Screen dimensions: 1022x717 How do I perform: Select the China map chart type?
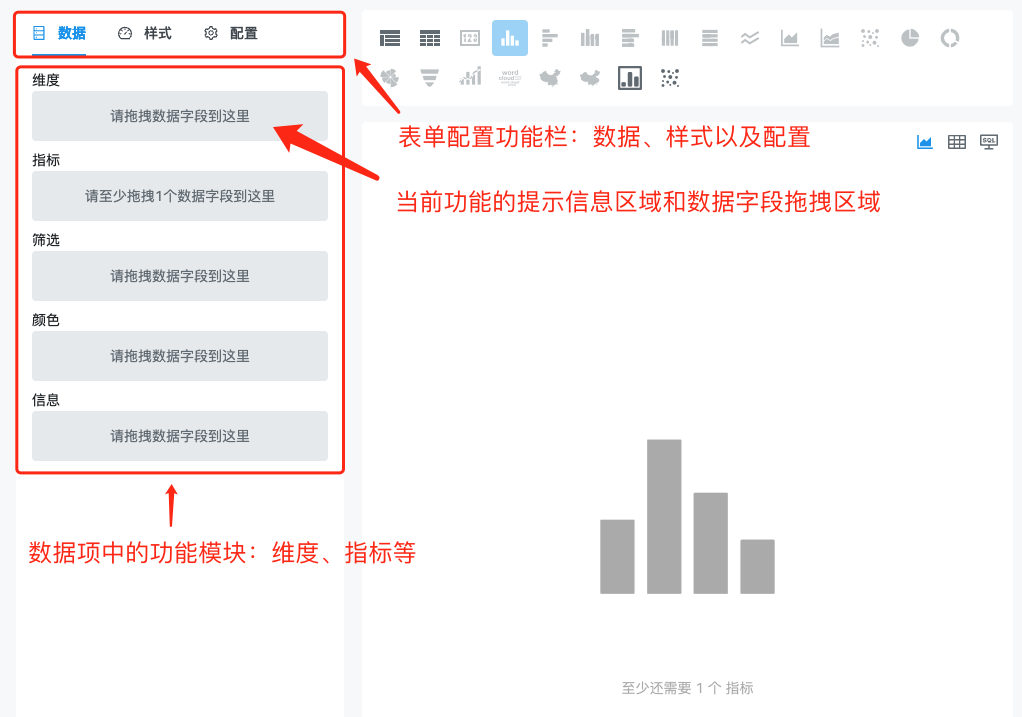550,78
